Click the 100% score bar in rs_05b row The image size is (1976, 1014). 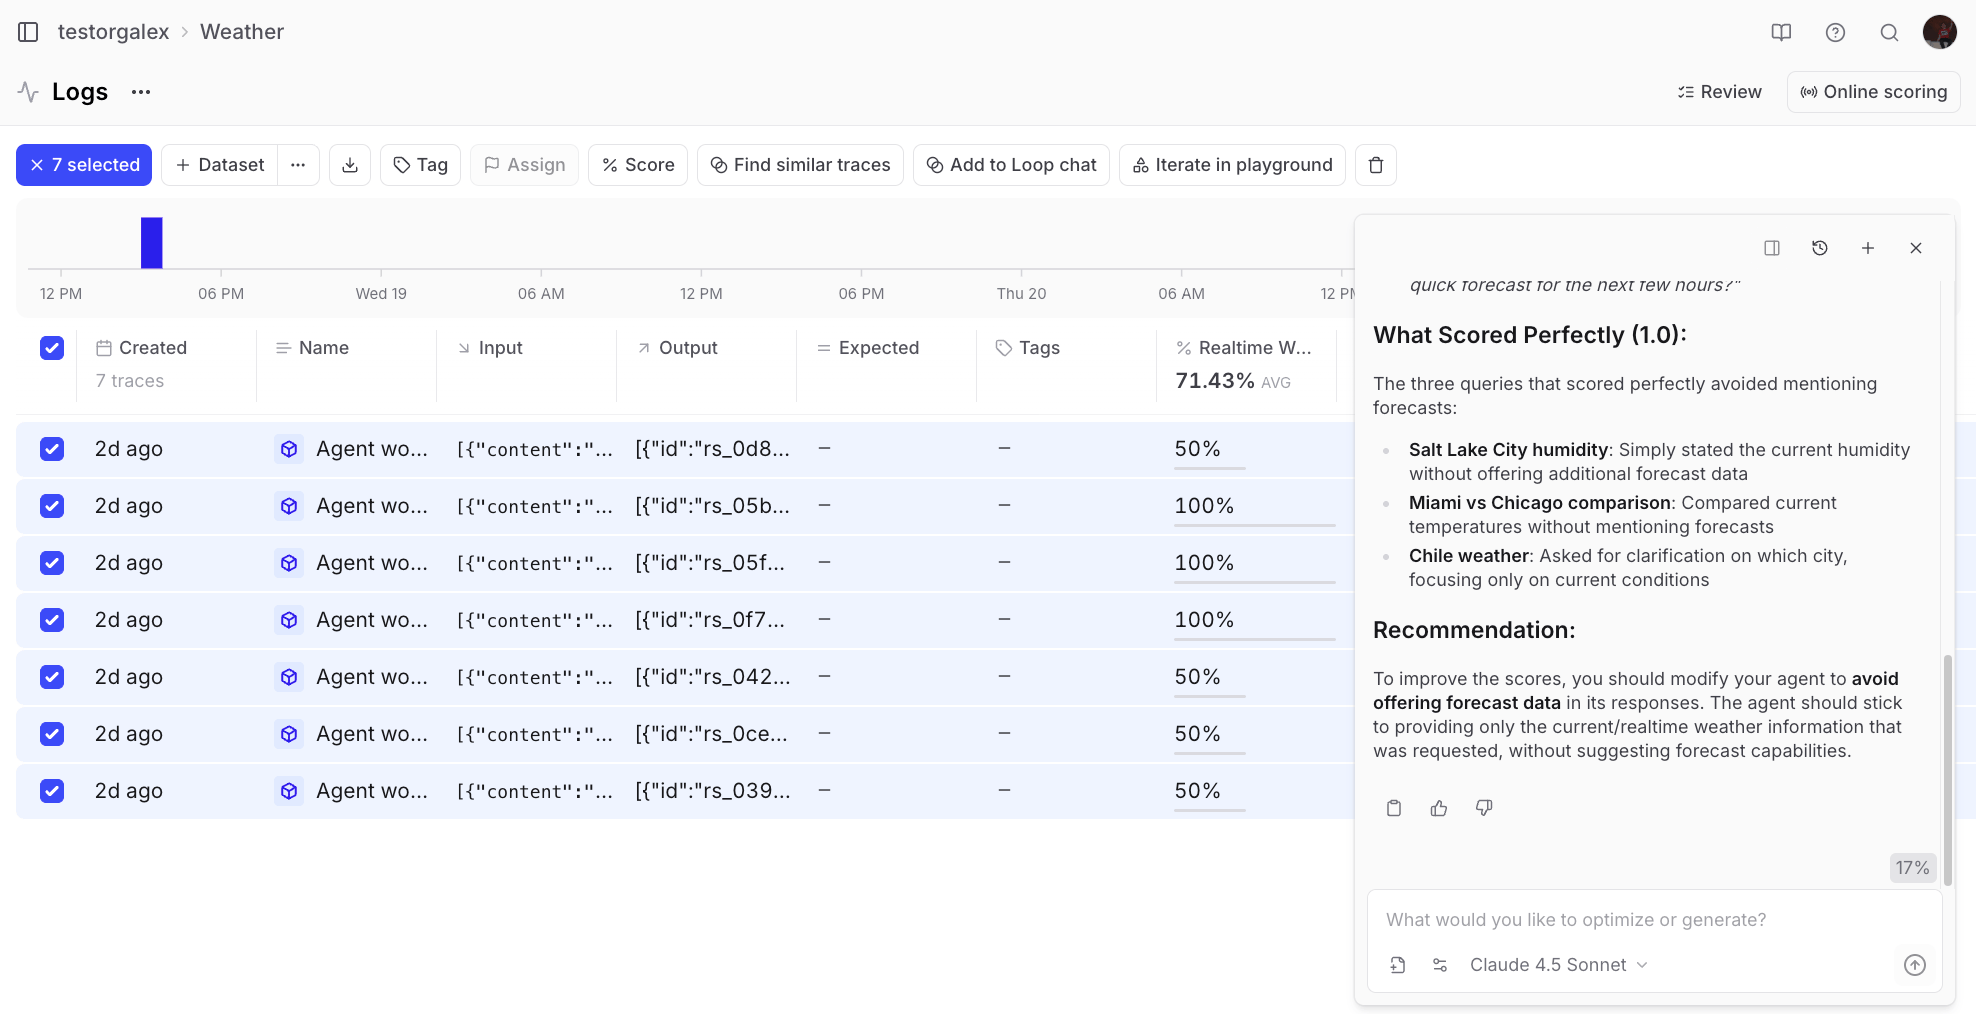pyautogui.click(x=1255, y=524)
